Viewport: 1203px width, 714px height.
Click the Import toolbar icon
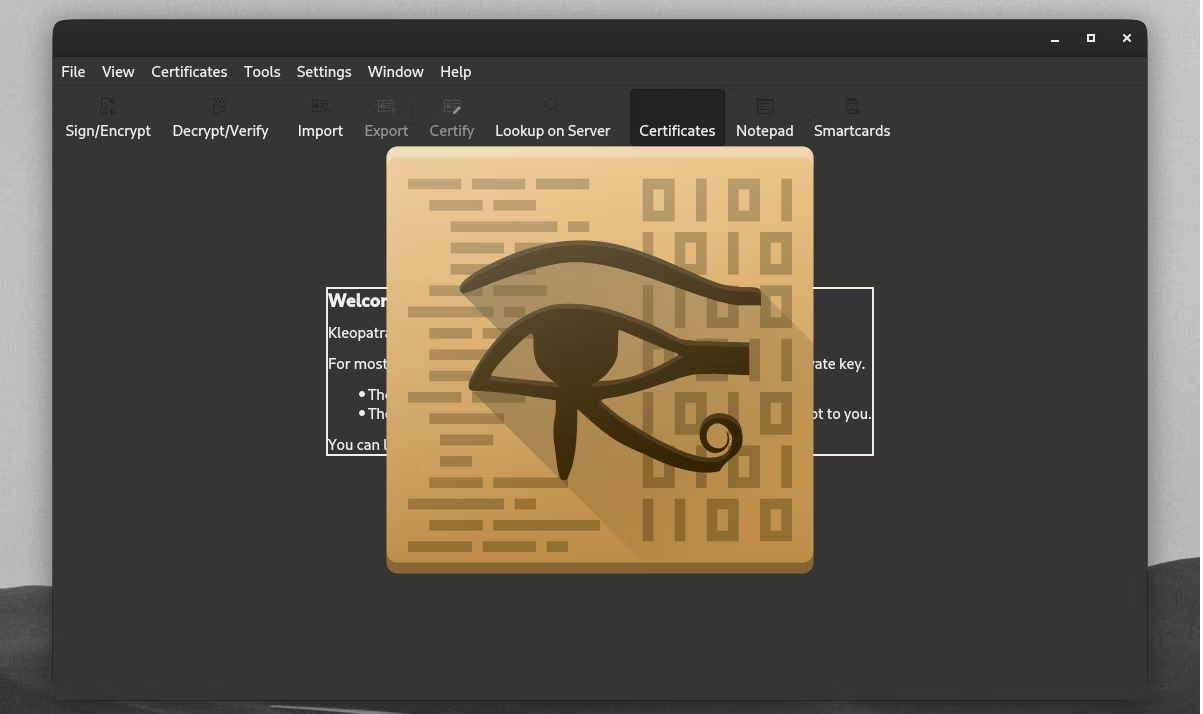[320, 105]
